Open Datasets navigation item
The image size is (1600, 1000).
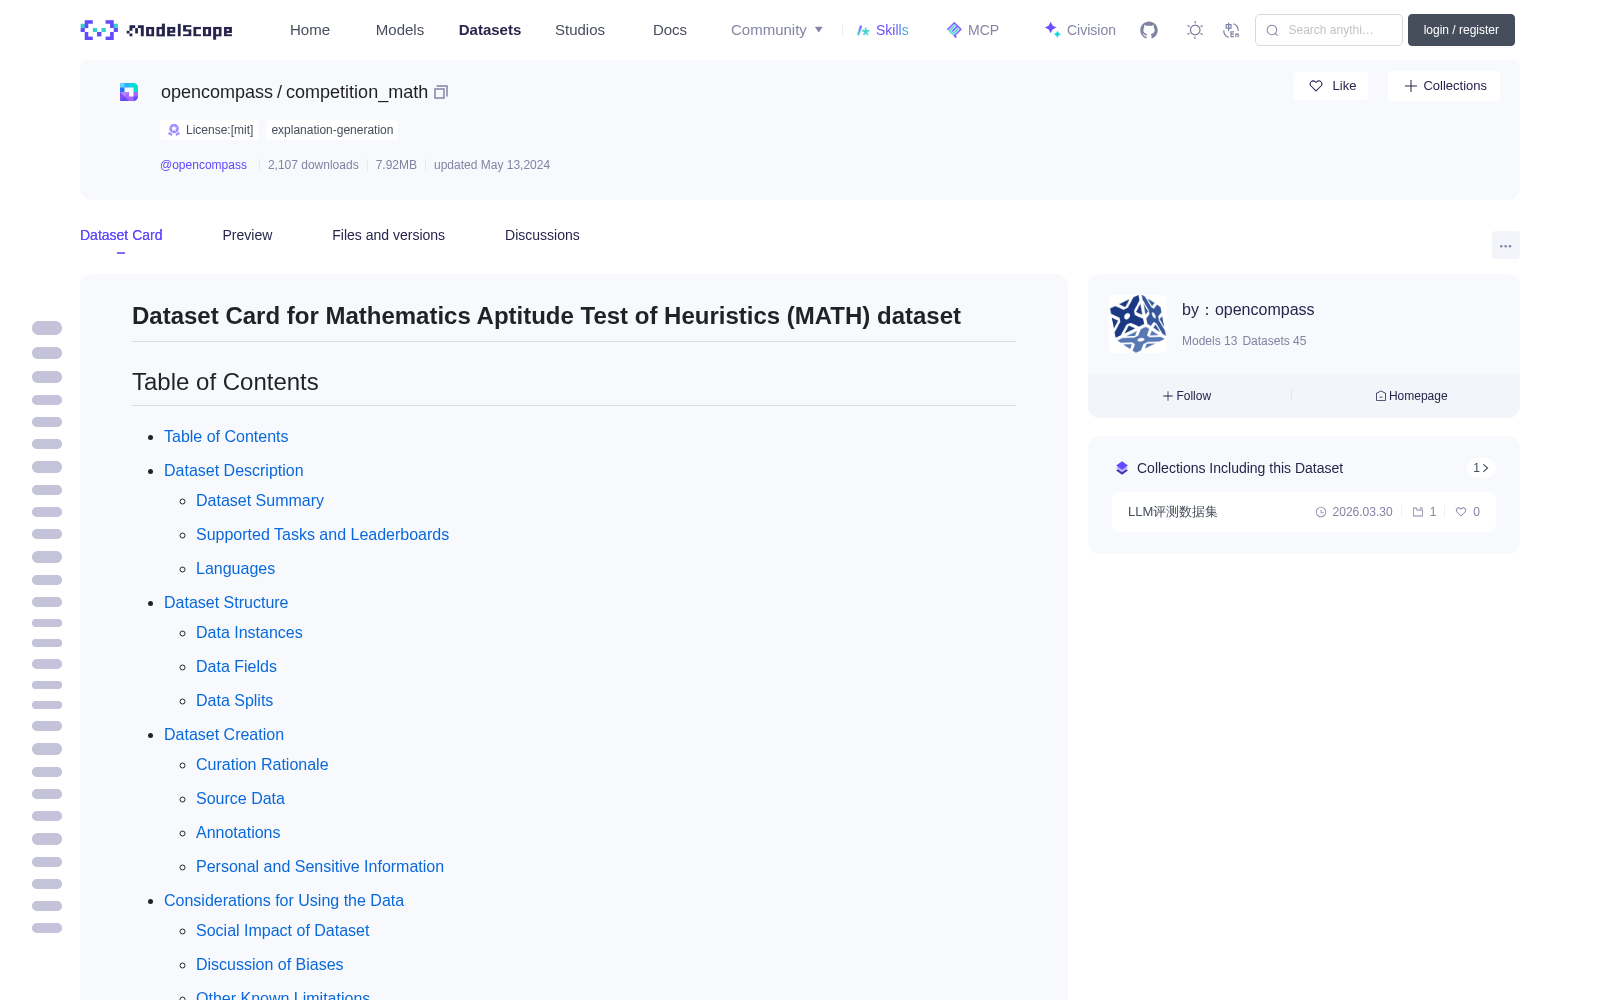[x=490, y=30]
